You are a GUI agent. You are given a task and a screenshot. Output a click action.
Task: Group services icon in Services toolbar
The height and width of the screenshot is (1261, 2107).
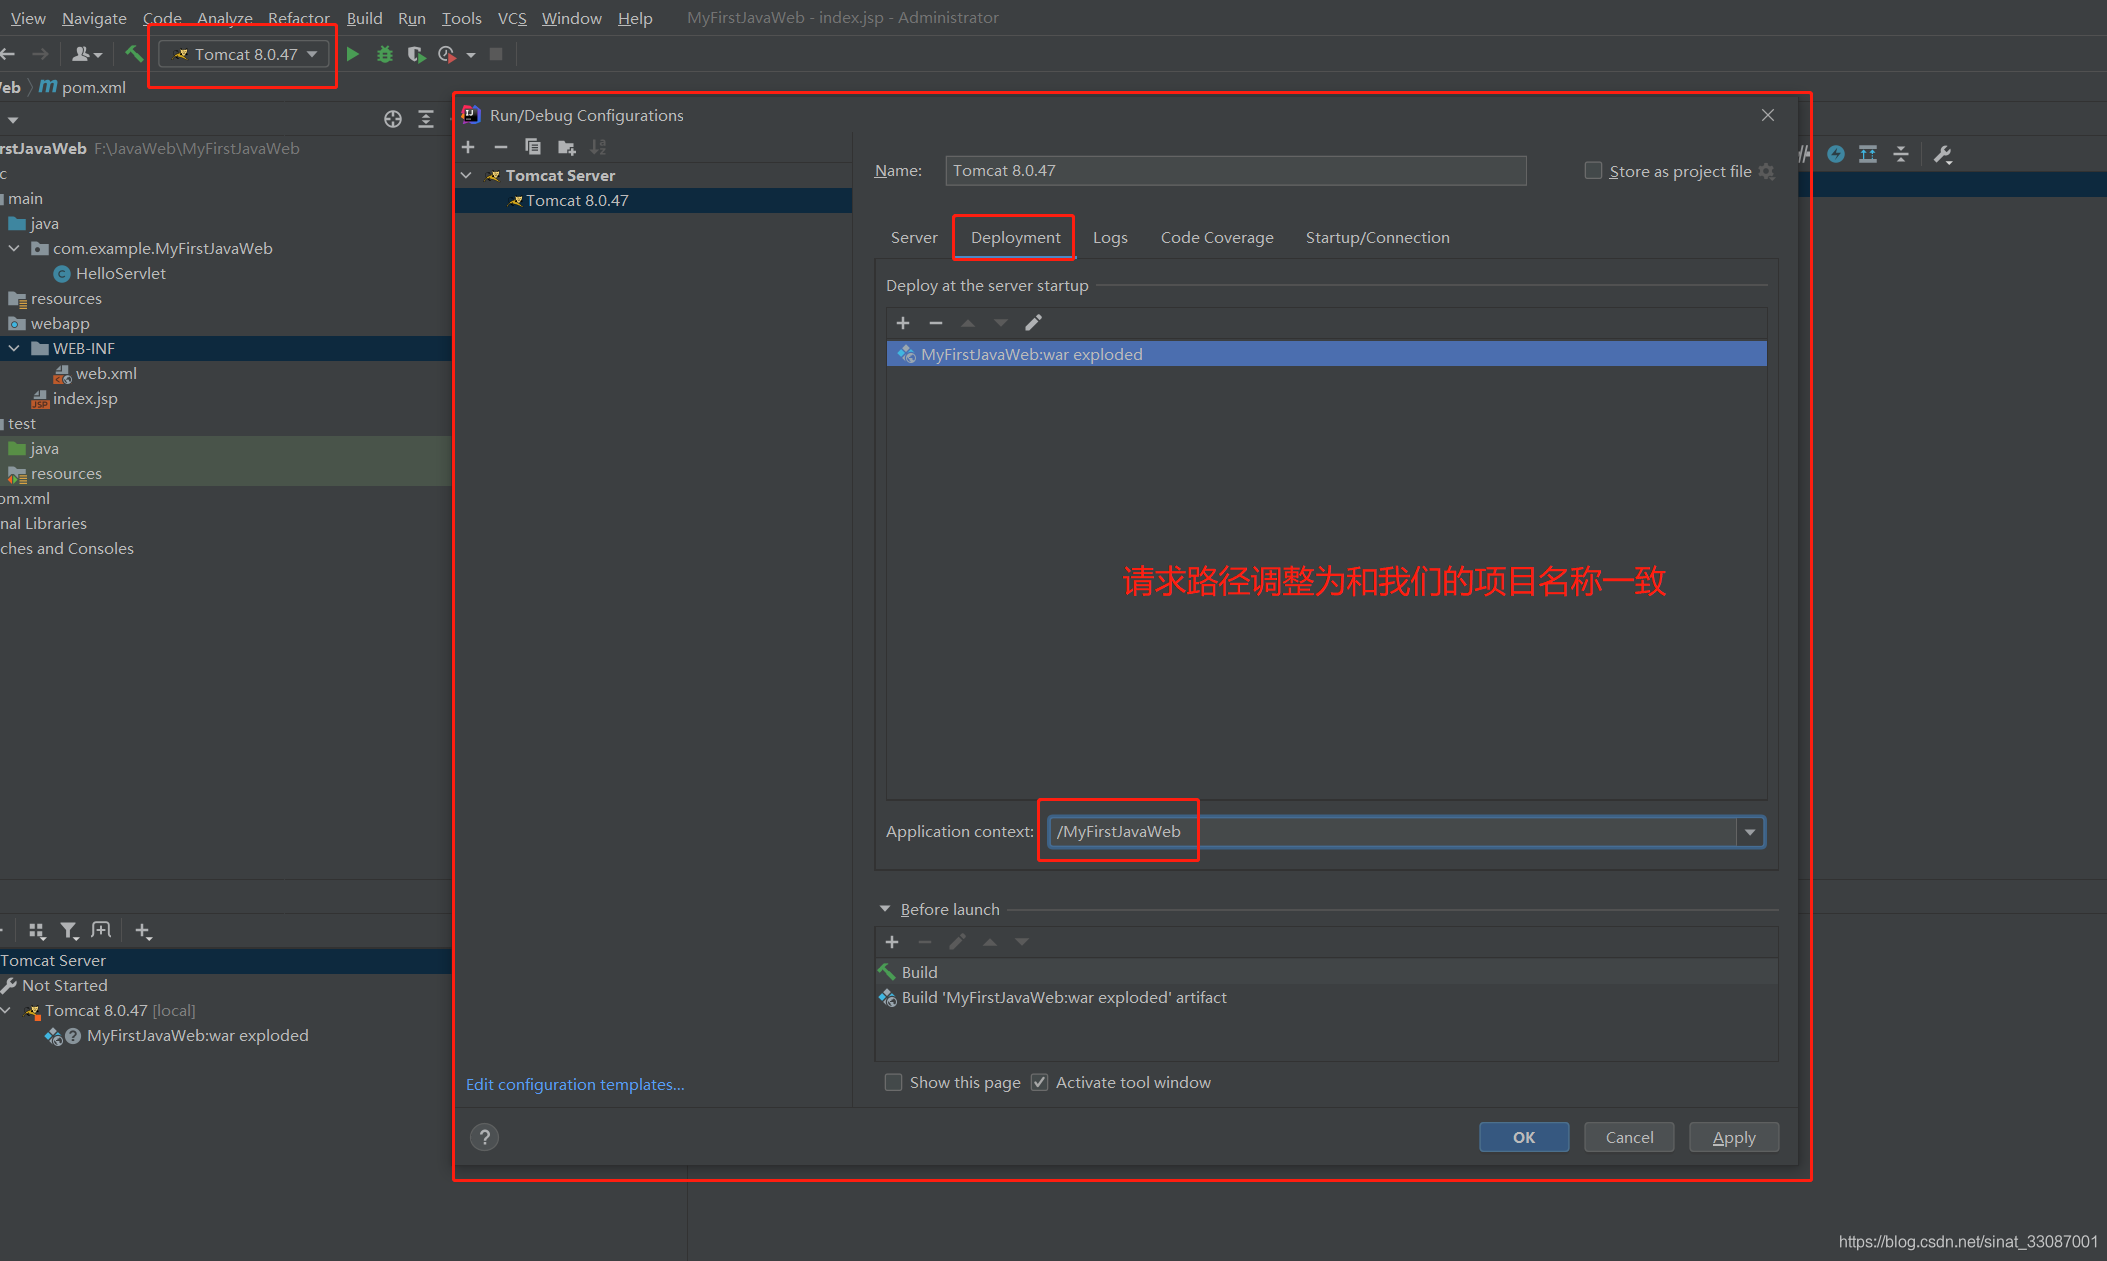coord(37,931)
